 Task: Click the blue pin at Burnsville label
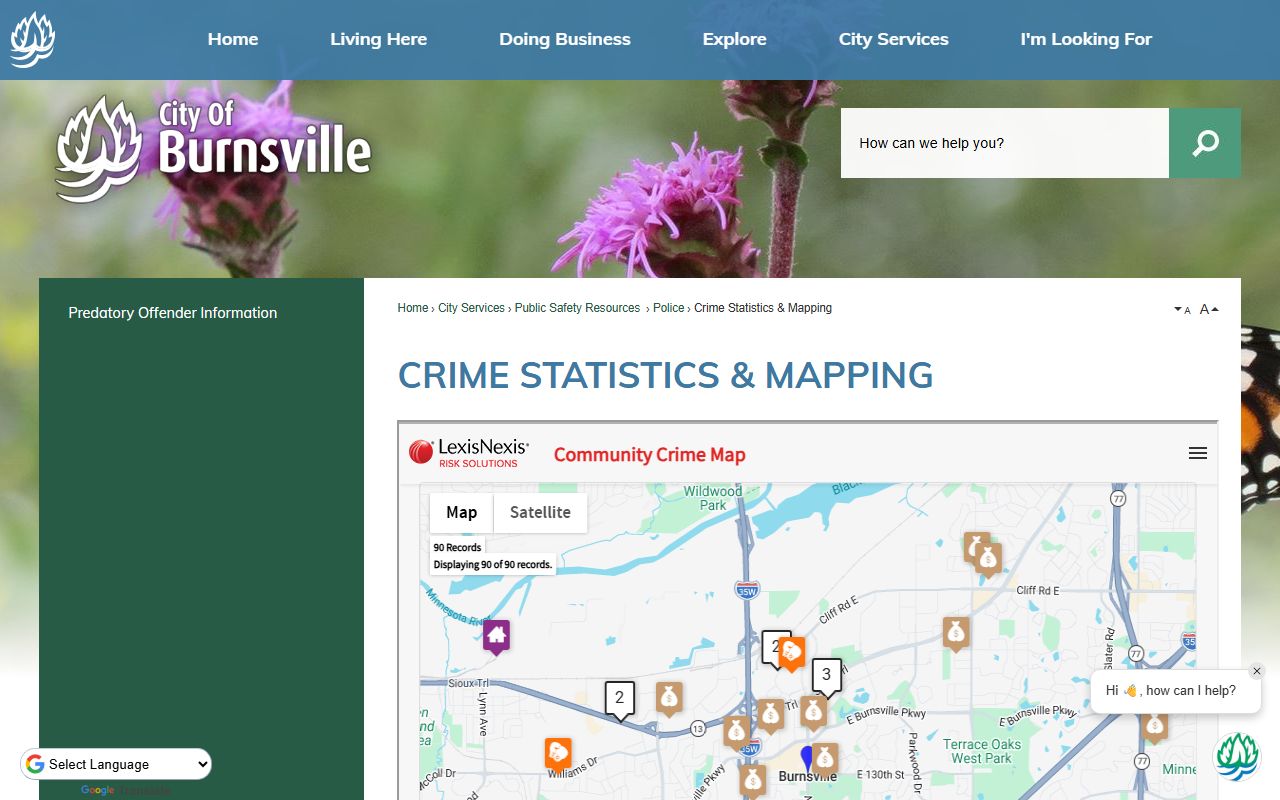pyautogui.click(x=808, y=758)
